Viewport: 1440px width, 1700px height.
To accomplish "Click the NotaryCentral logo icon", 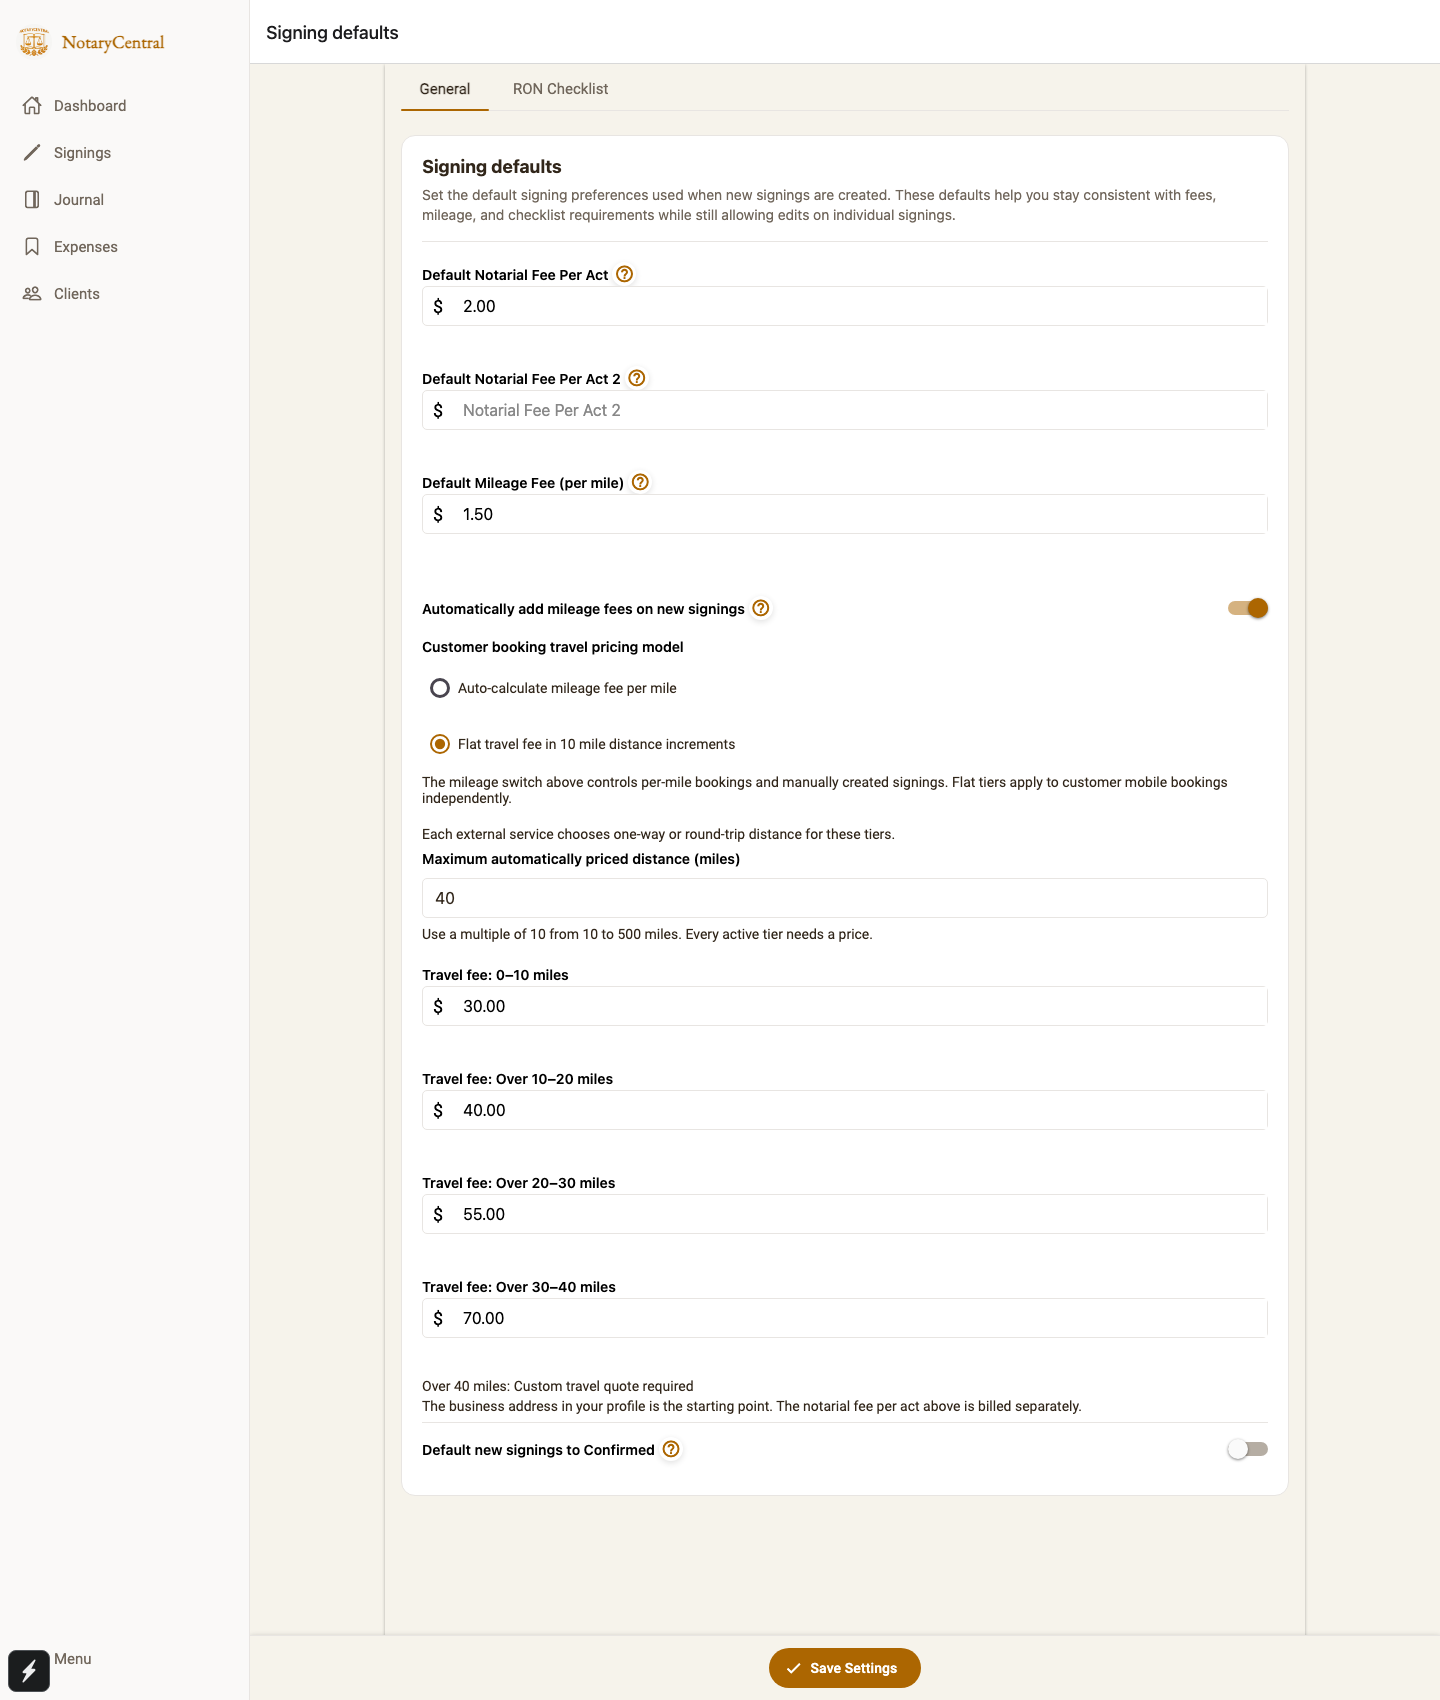I will click(34, 42).
